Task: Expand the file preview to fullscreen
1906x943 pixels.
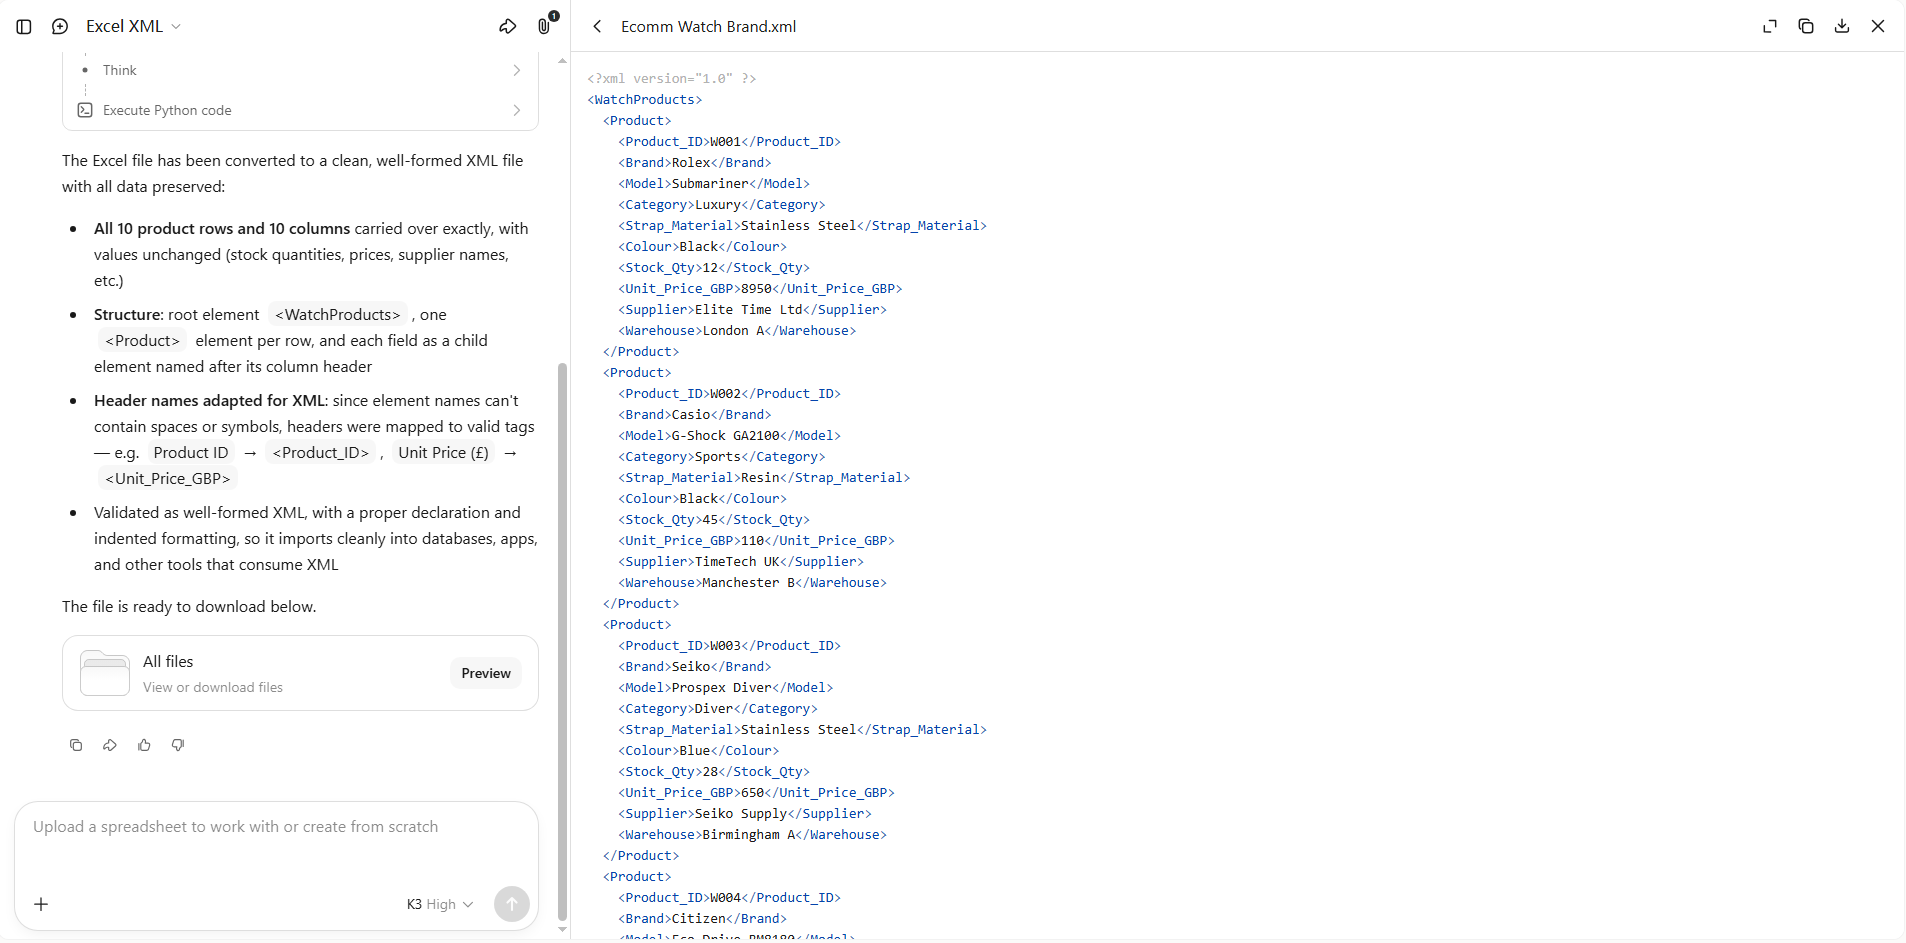Action: [x=1770, y=27]
